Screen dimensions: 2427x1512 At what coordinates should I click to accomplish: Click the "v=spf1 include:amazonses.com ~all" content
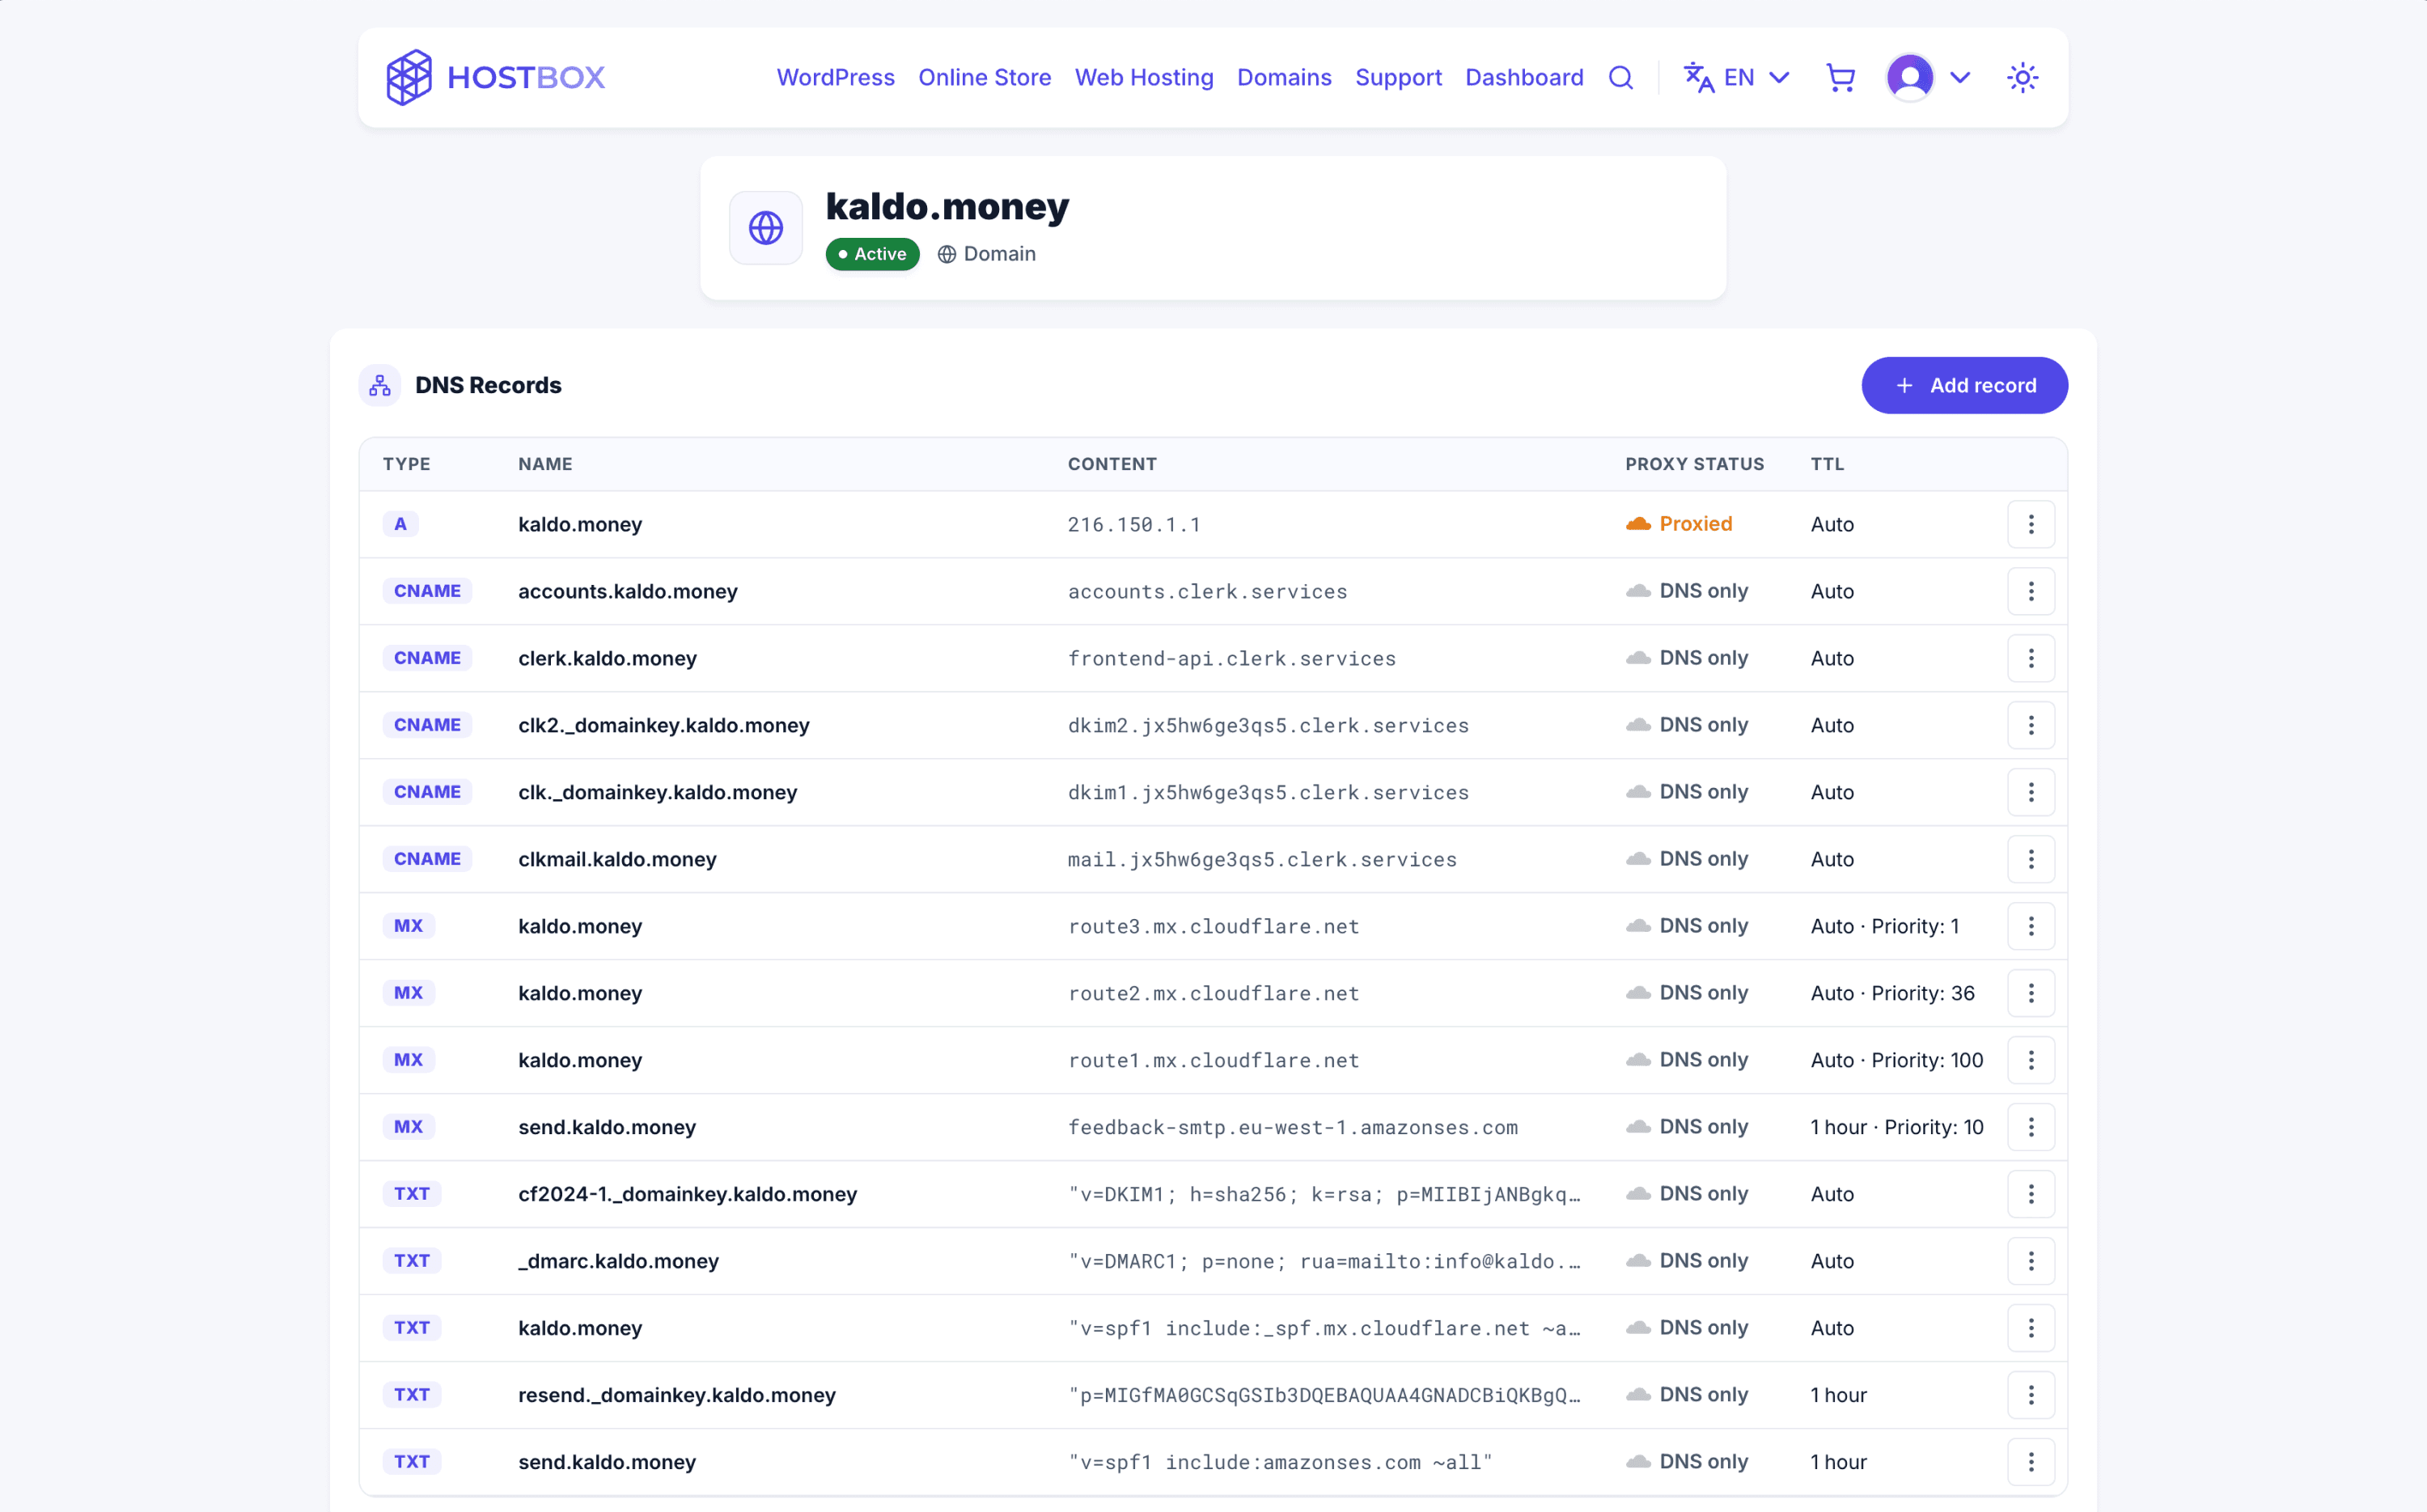click(1280, 1462)
